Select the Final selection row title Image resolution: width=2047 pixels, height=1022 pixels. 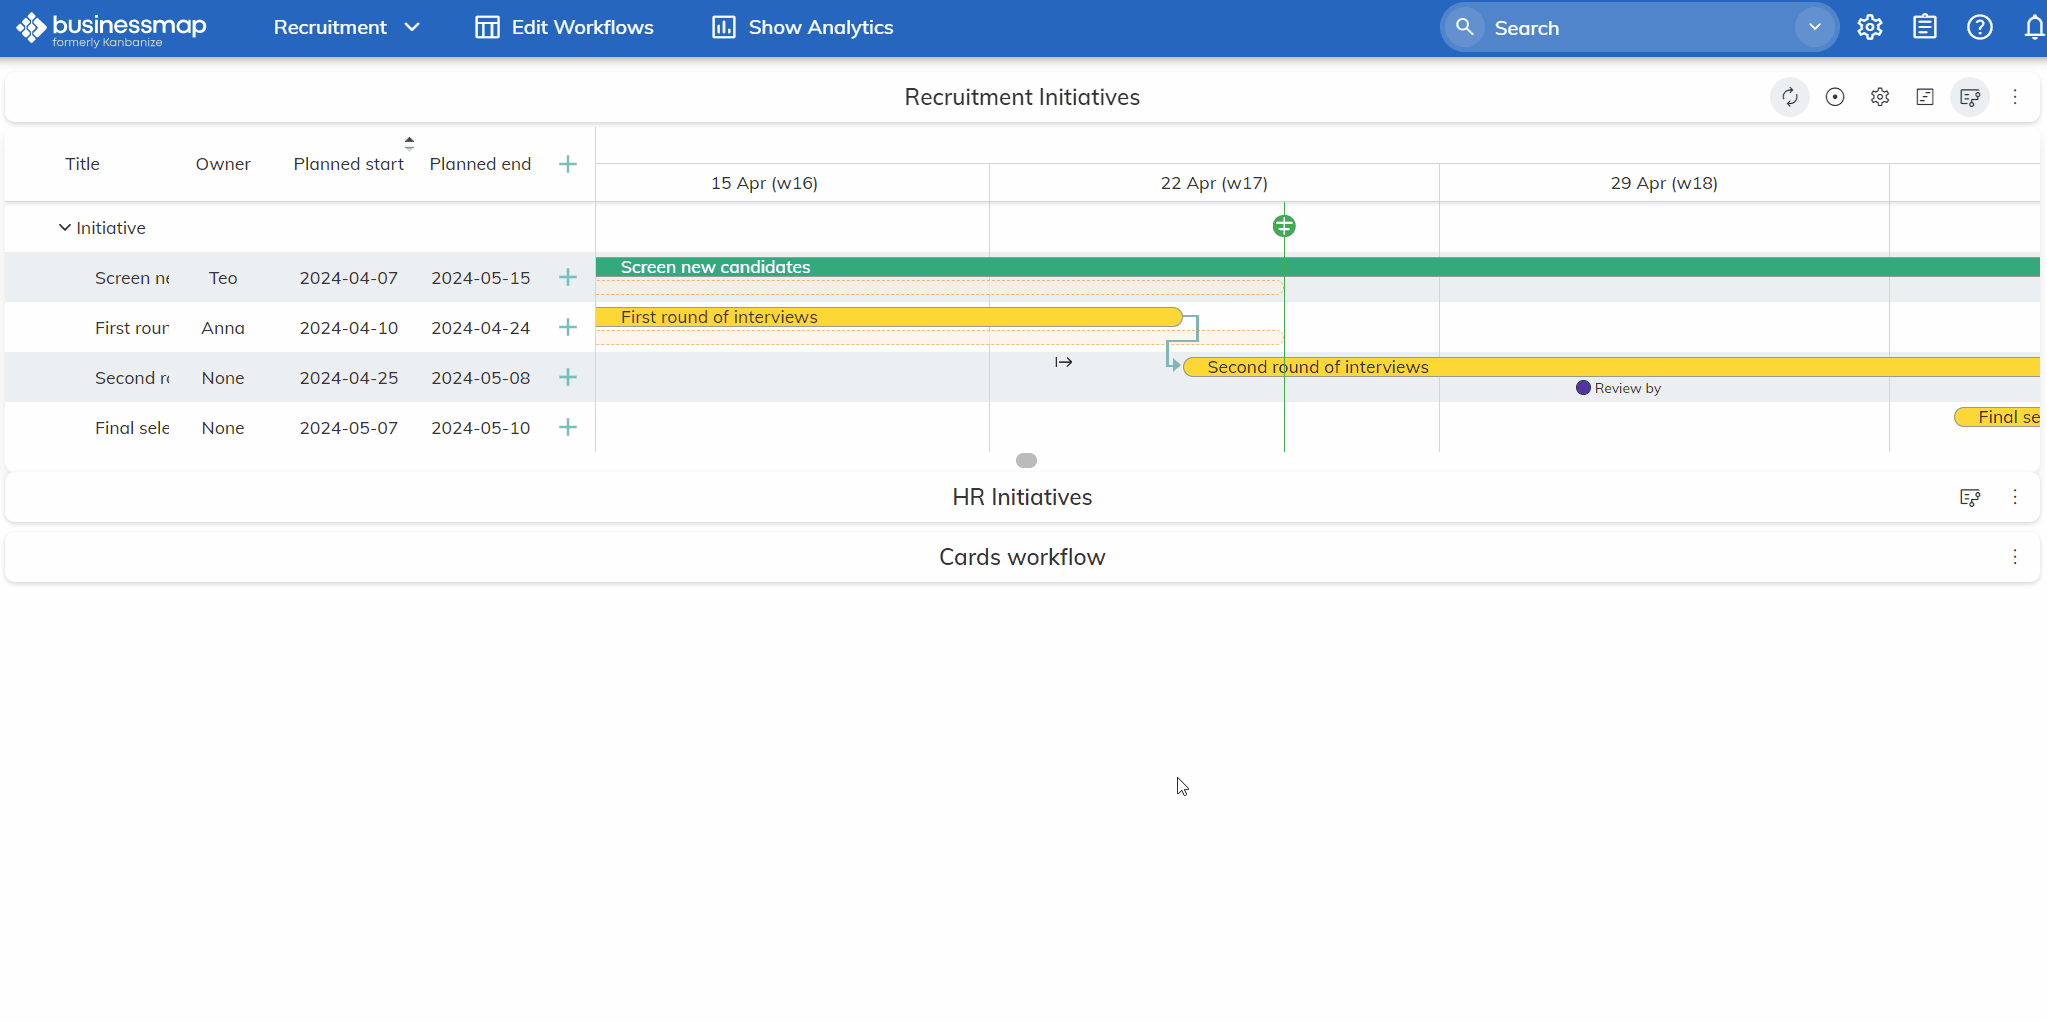point(132,428)
